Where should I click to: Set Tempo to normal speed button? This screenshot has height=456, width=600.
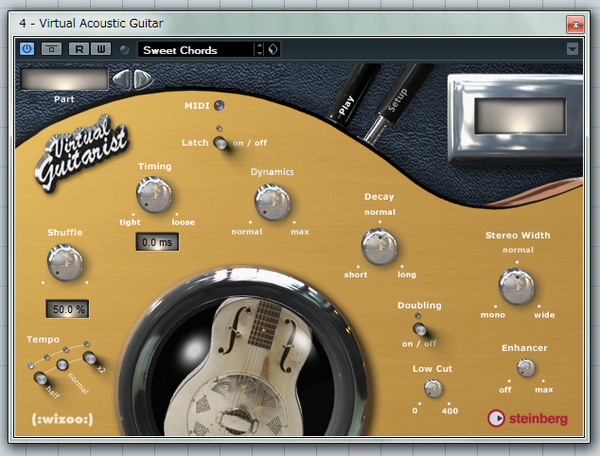point(62,365)
